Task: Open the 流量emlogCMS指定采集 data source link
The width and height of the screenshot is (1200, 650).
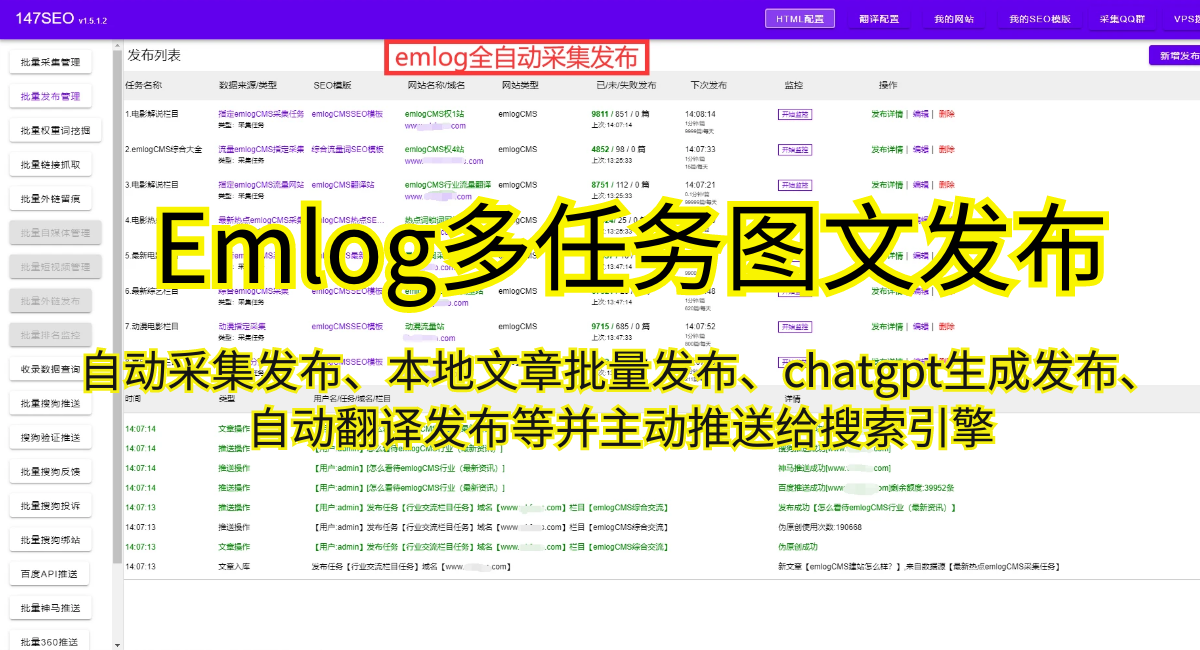Action: pyautogui.click(x=261, y=149)
